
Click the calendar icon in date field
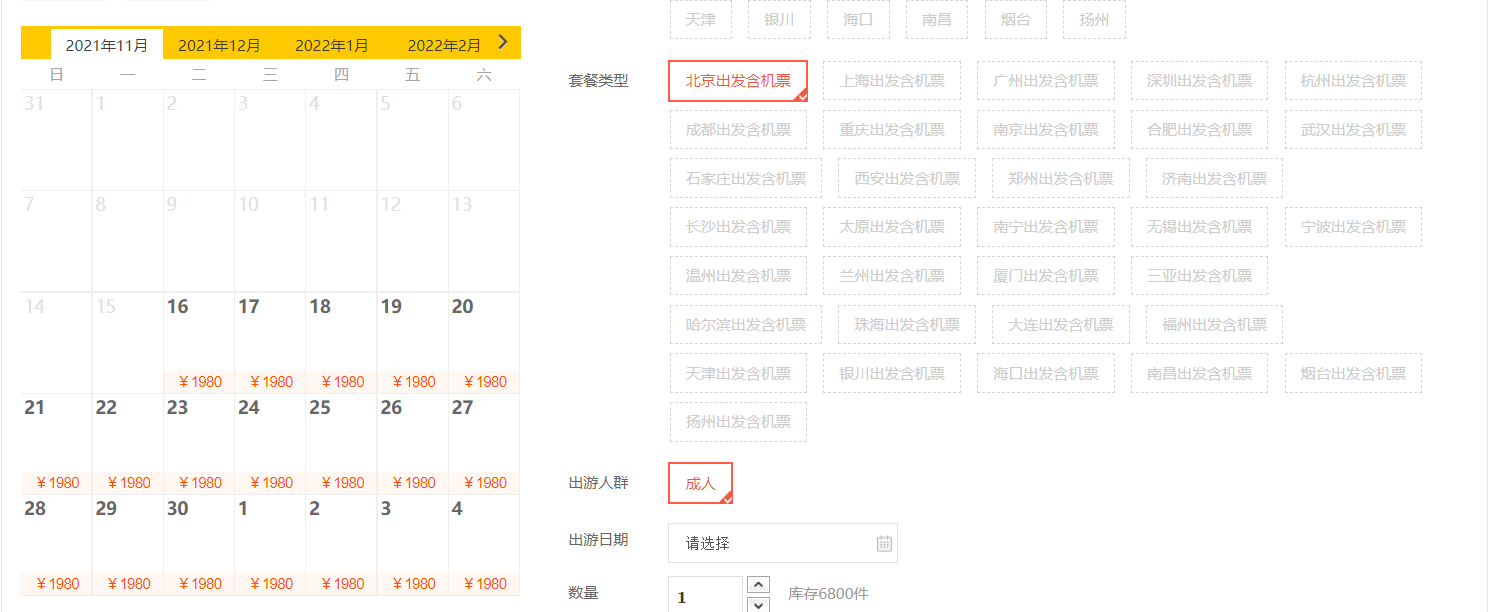(x=884, y=543)
